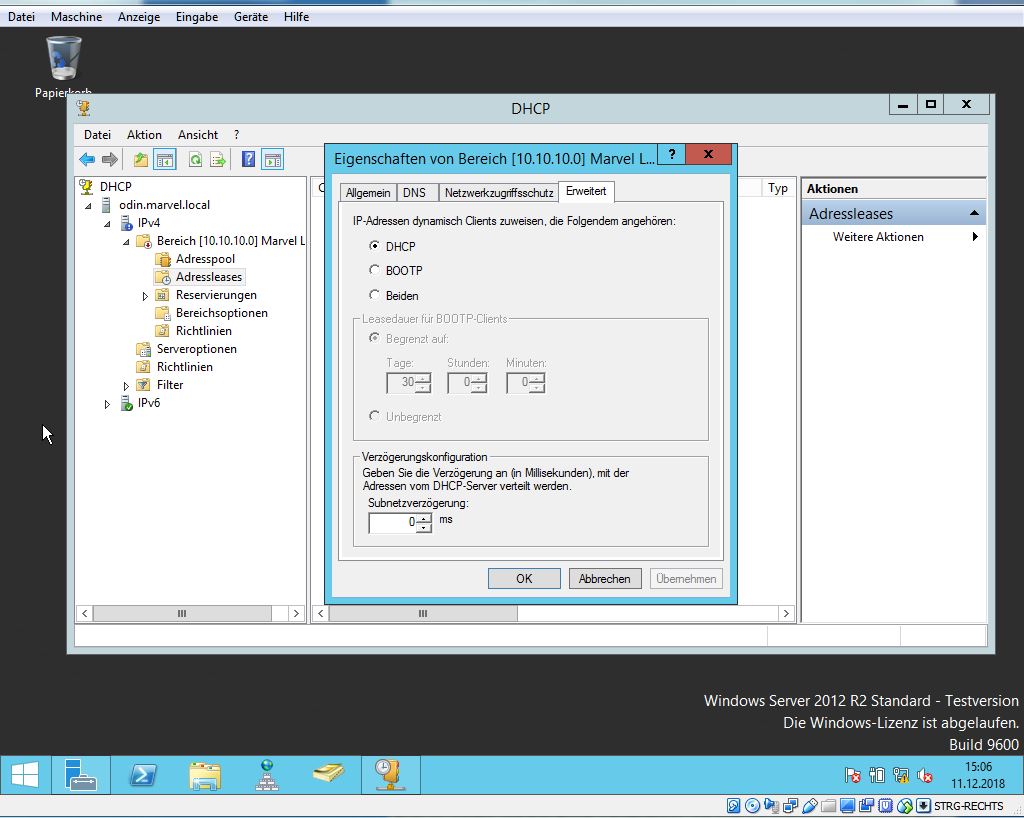Click the list pane horizontal scrollbar thumb
1024x818 pixels.
point(423,614)
